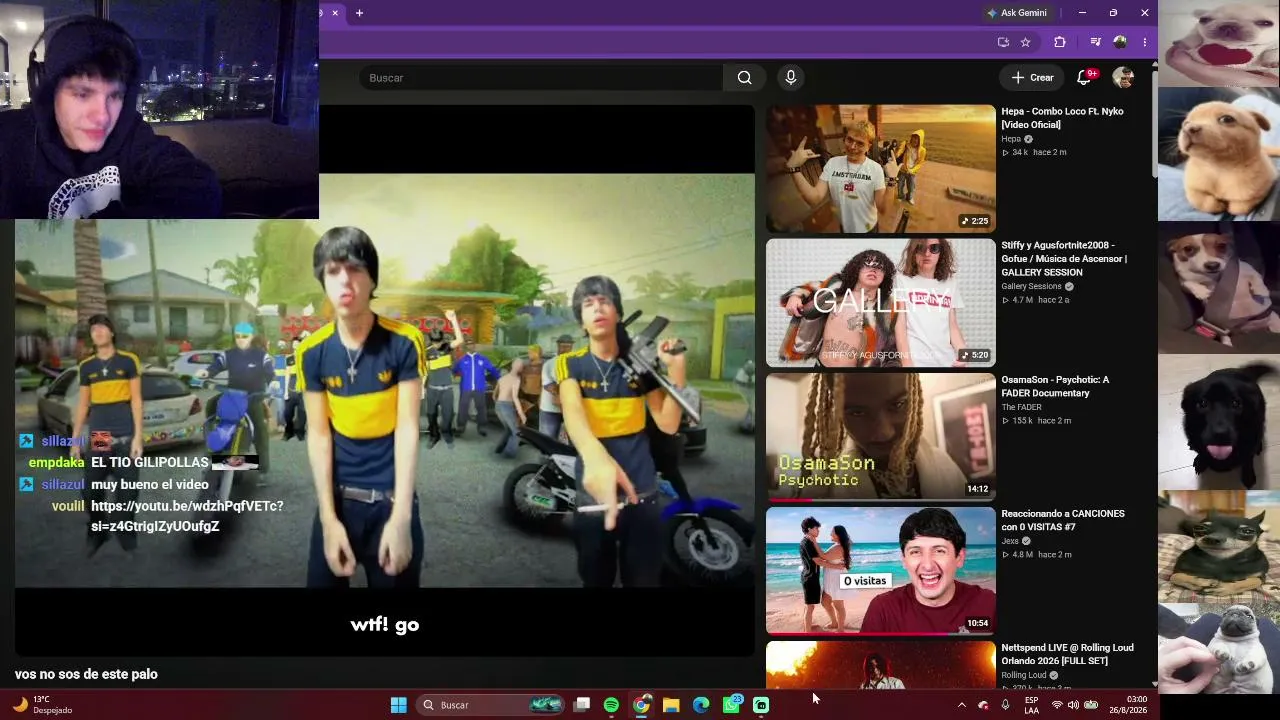Open the Kick app on the taskbar
The width and height of the screenshot is (1280, 720).
tap(761, 705)
